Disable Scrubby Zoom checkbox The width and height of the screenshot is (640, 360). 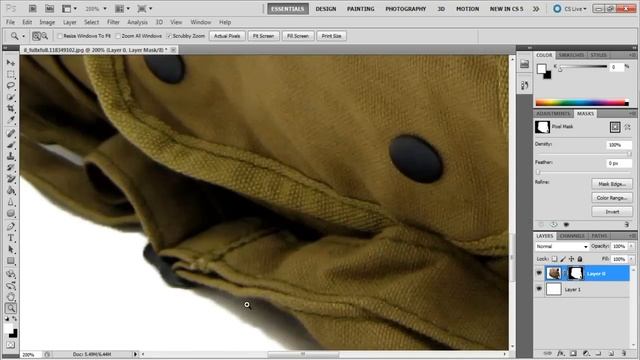pos(169,36)
